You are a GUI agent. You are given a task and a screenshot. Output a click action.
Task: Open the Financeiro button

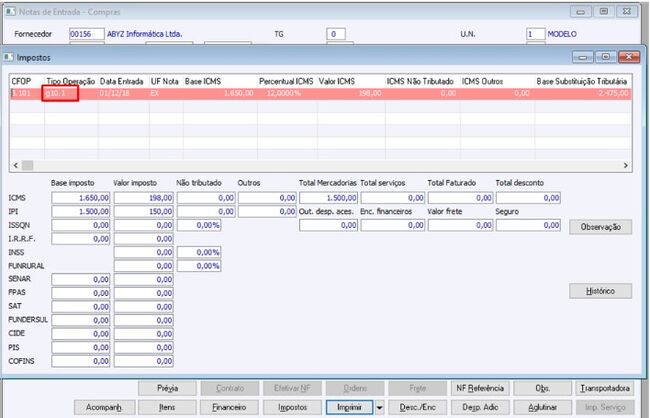[229, 407]
